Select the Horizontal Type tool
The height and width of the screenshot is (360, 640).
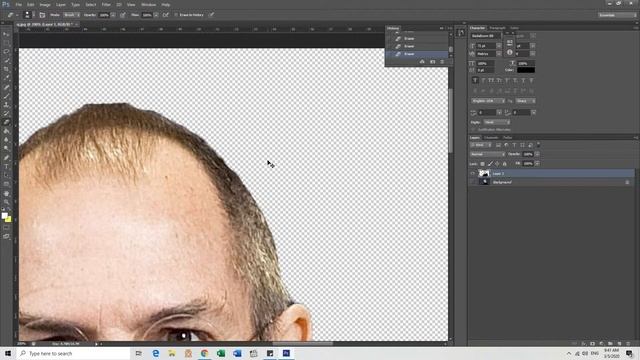tap(6, 167)
